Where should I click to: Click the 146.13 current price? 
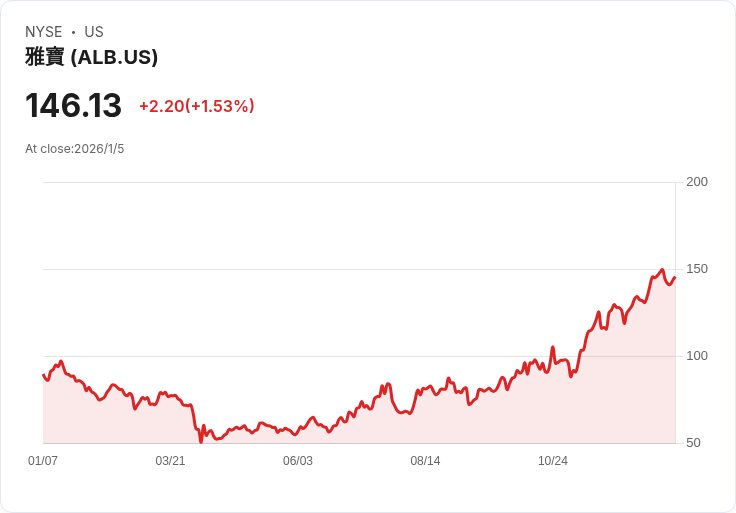(x=73, y=105)
